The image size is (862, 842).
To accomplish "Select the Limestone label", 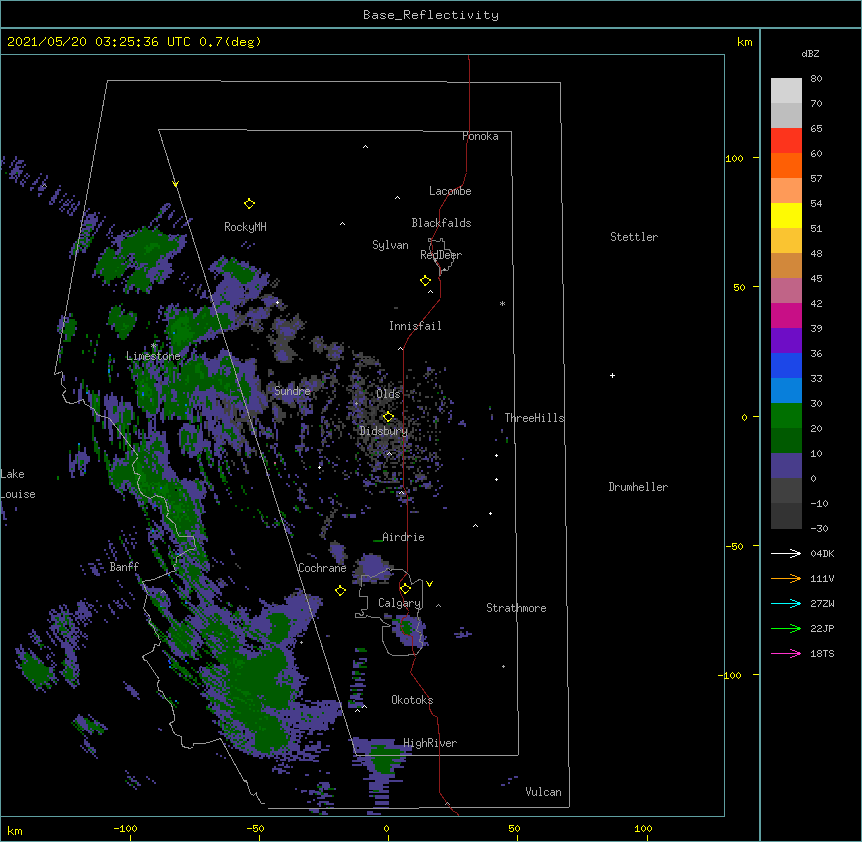I will pyautogui.click(x=153, y=356).
